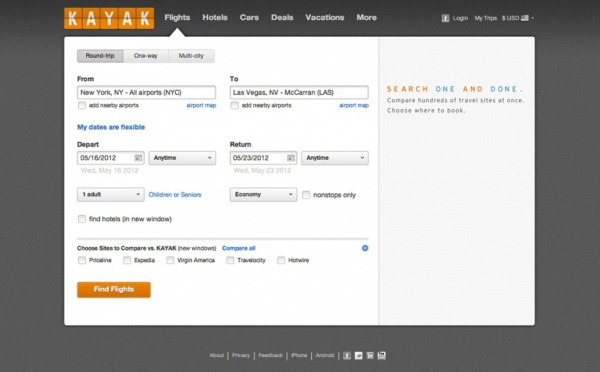This screenshot has width=600, height=372.
Task: Check the Travelocity compare box
Action: click(230, 260)
